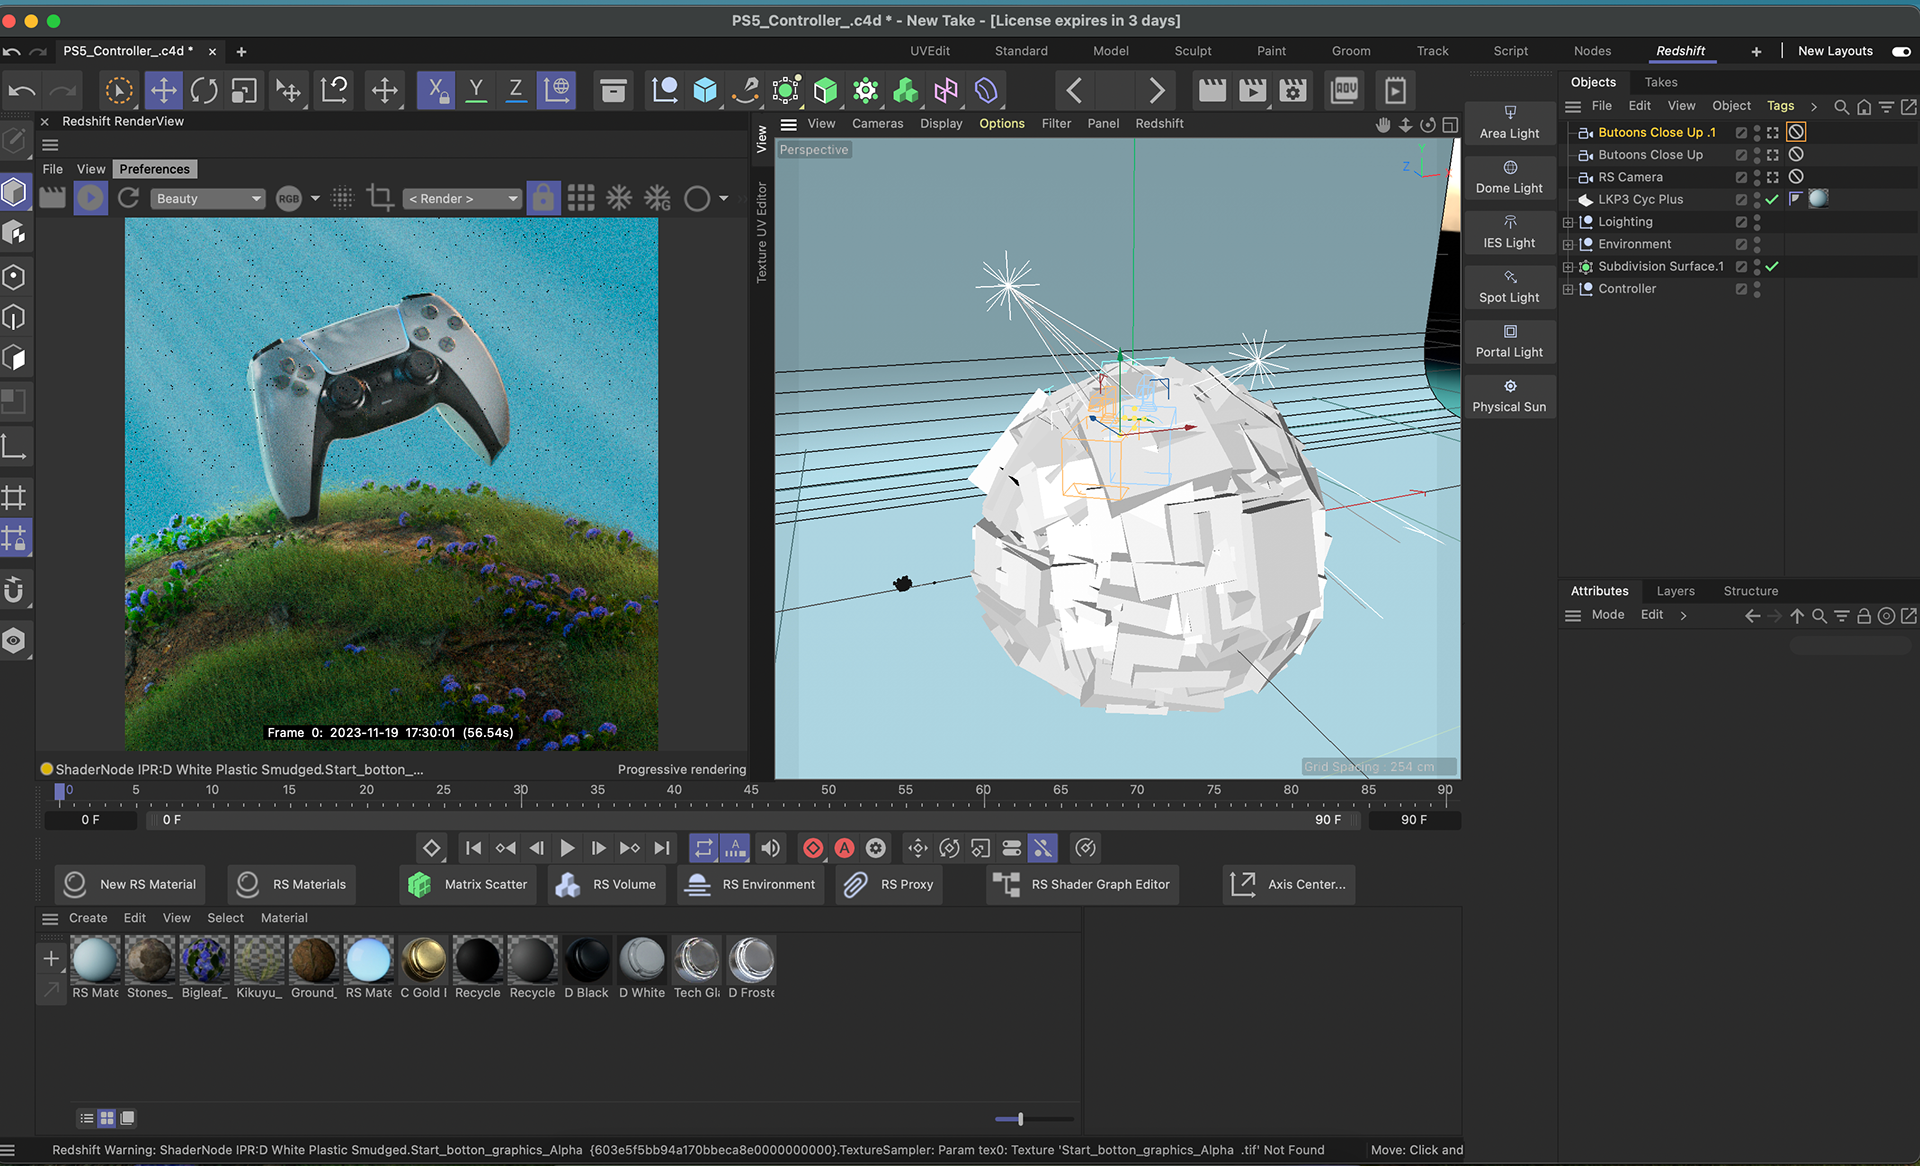Toggle Subdivision Surface.1 enable checkmark
The width and height of the screenshot is (1920, 1166).
point(1772,267)
